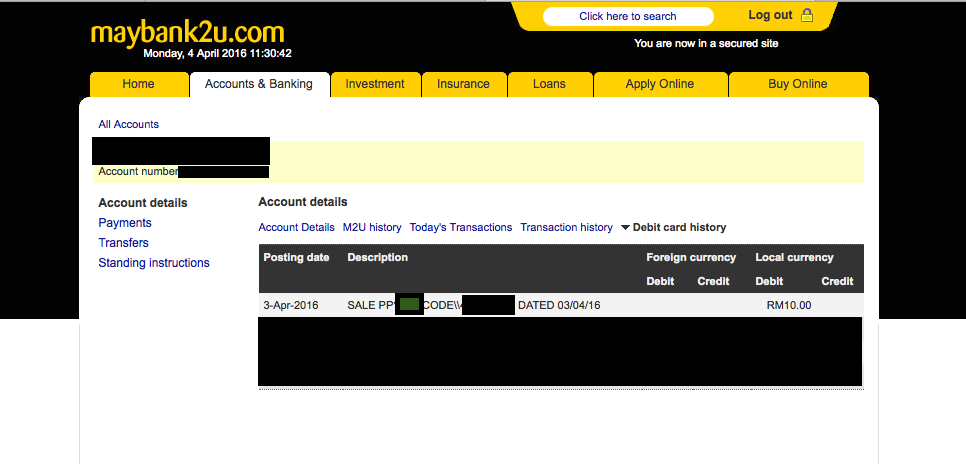Image resolution: width=966 pixels, height=464 pixels.
Task: Click the Foreign currency column header
Action: (x=691, y=258)
